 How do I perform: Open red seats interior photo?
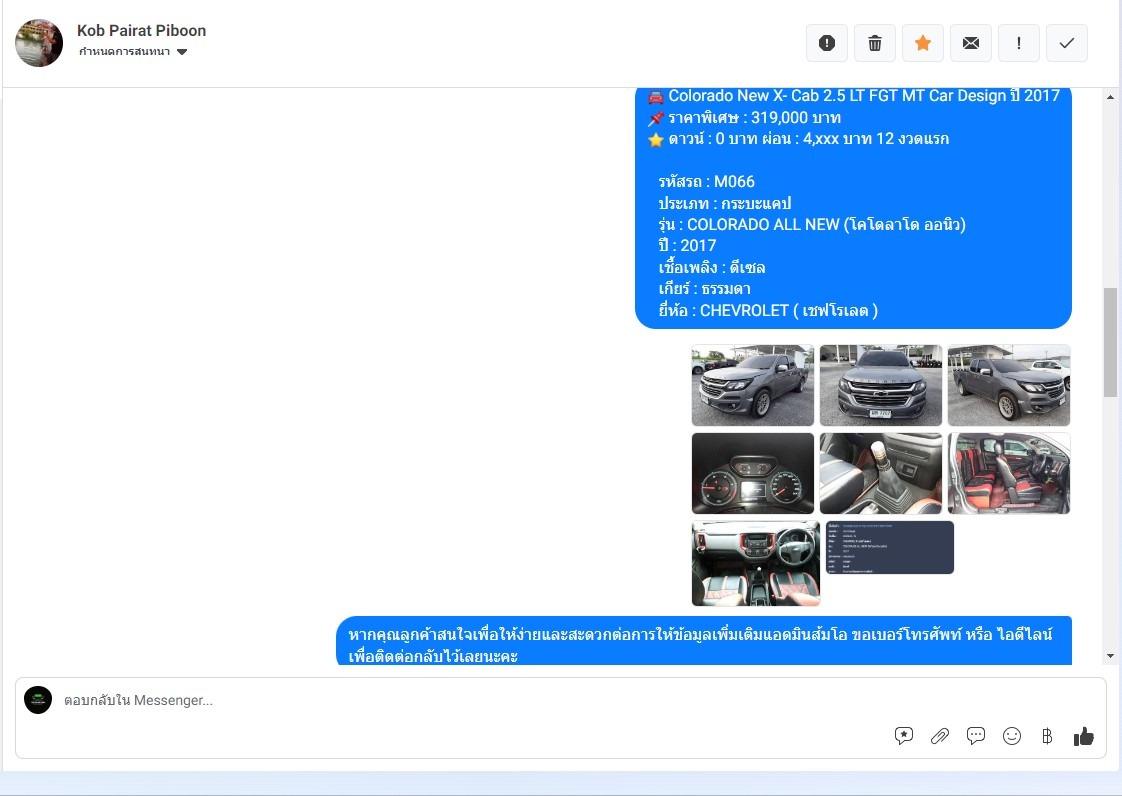point(1009,473)
